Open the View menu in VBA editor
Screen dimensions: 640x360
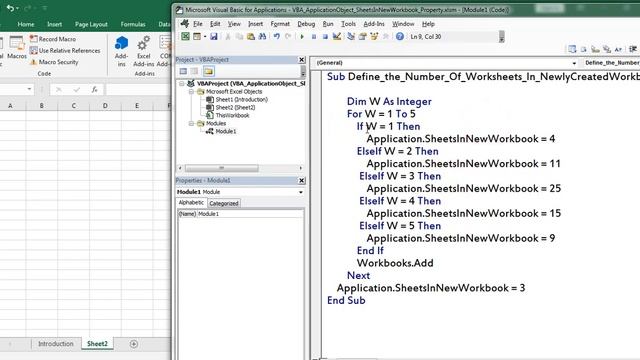(234, 24)
